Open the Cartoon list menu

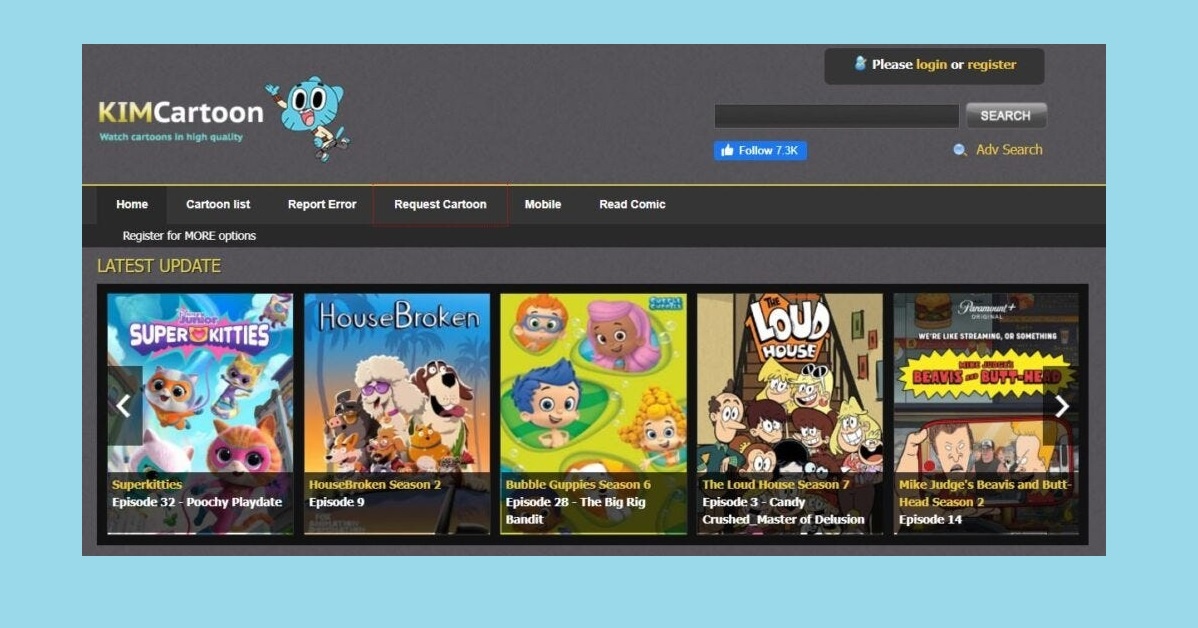pos(218,204)
